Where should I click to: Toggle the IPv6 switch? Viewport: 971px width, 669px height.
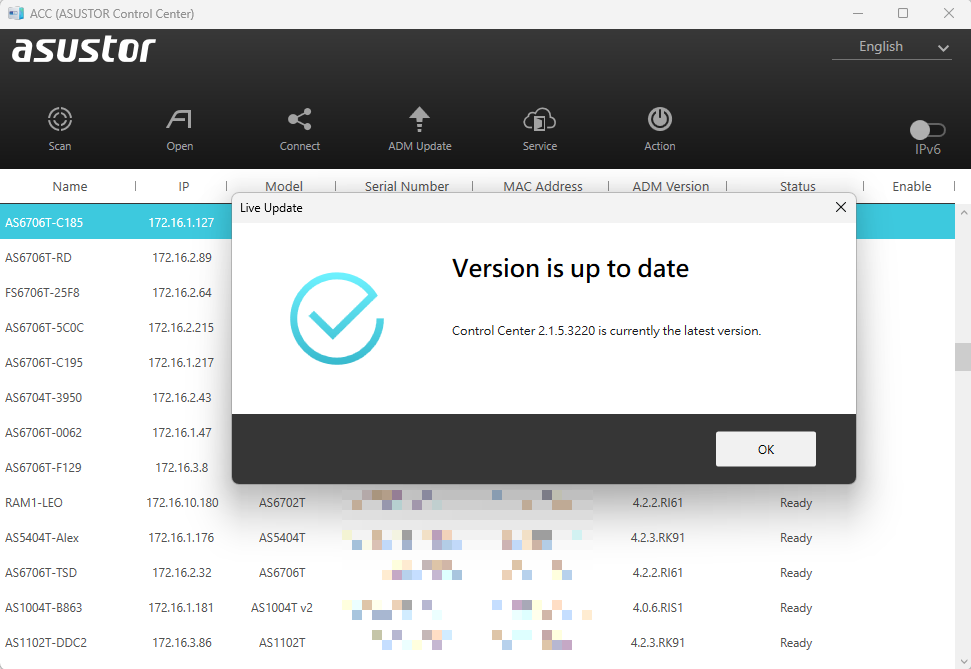927,130
